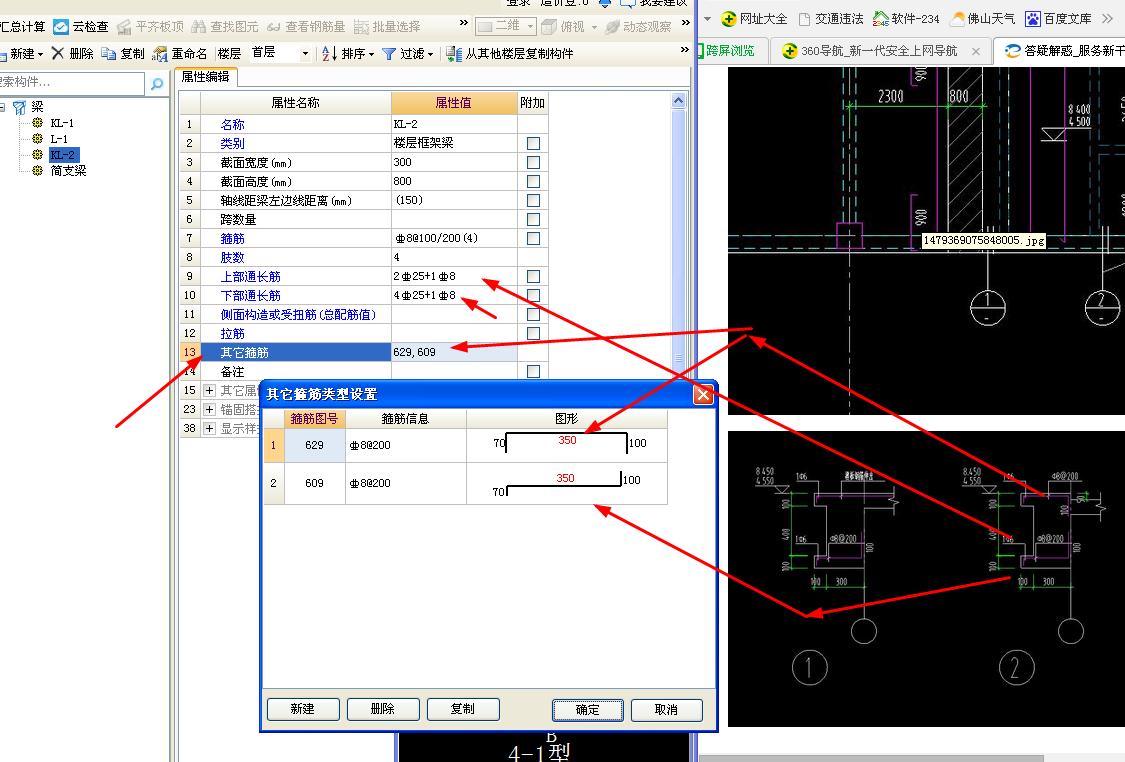1125x762 pixels.
Task: Toggle 附加 checkbox for 拉筋 row
Action: click(x=533, y=334)
